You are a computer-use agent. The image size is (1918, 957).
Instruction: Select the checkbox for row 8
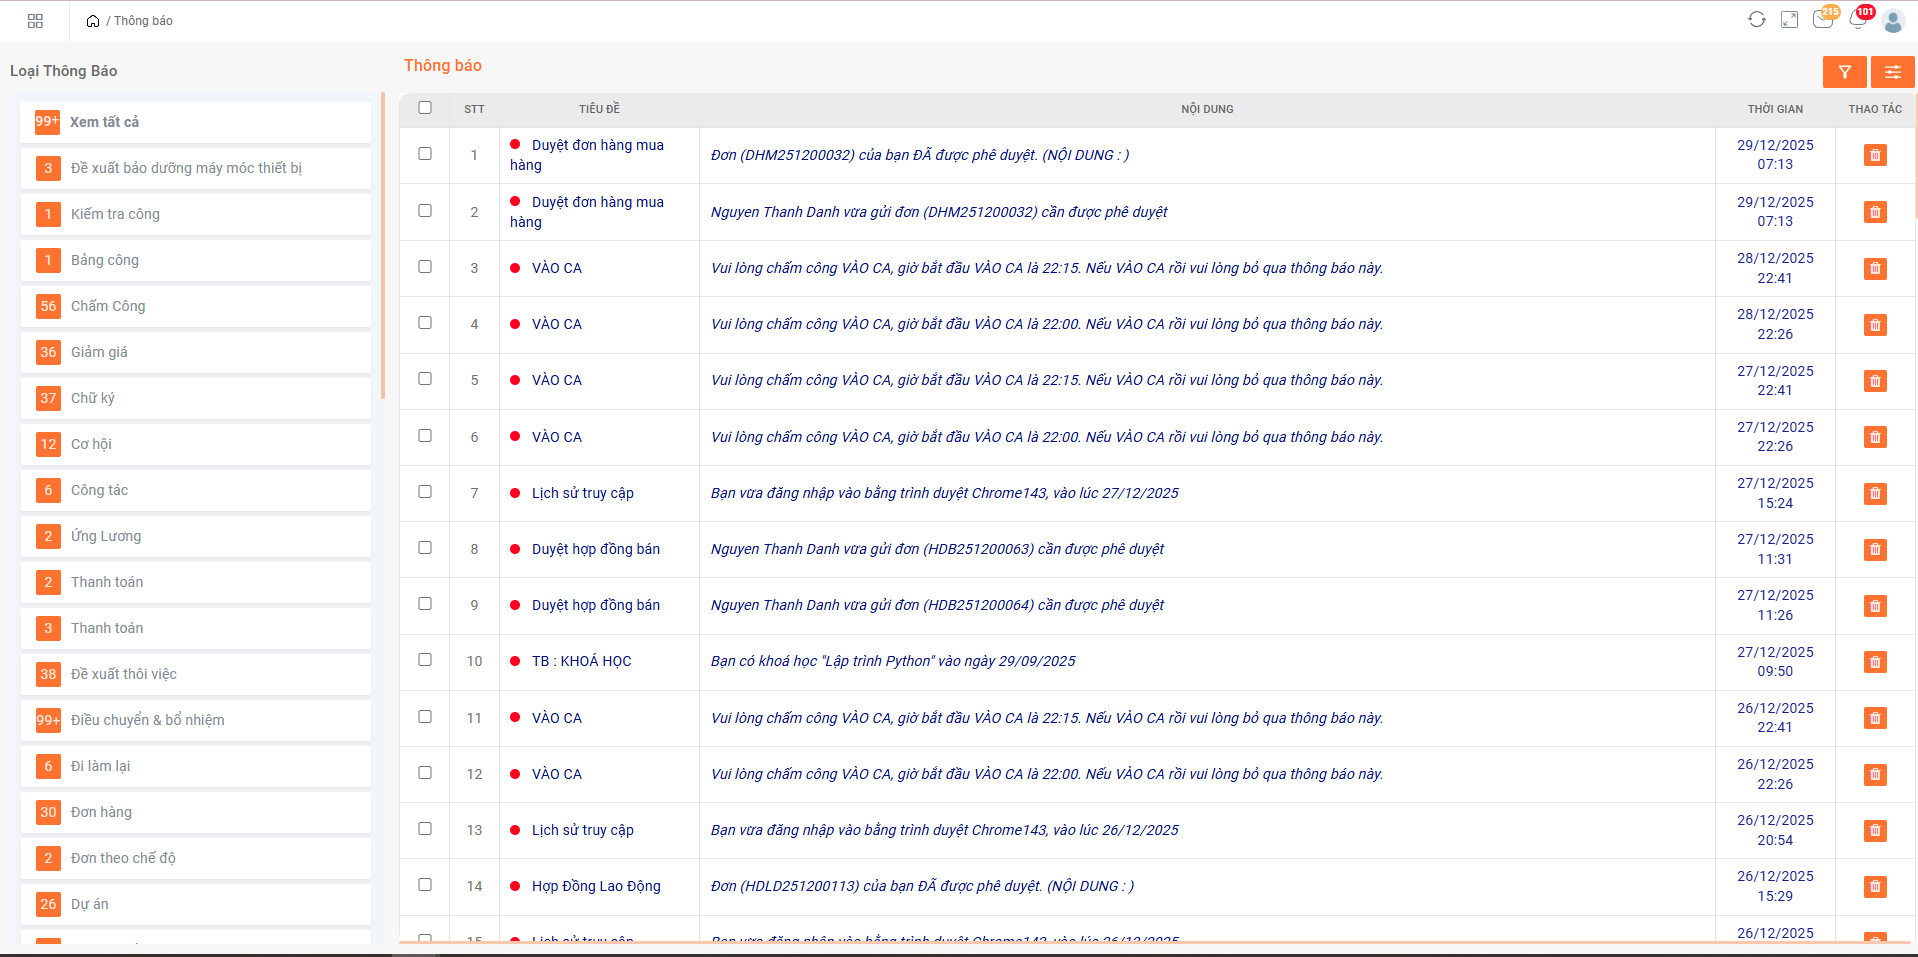click(425, 548)
